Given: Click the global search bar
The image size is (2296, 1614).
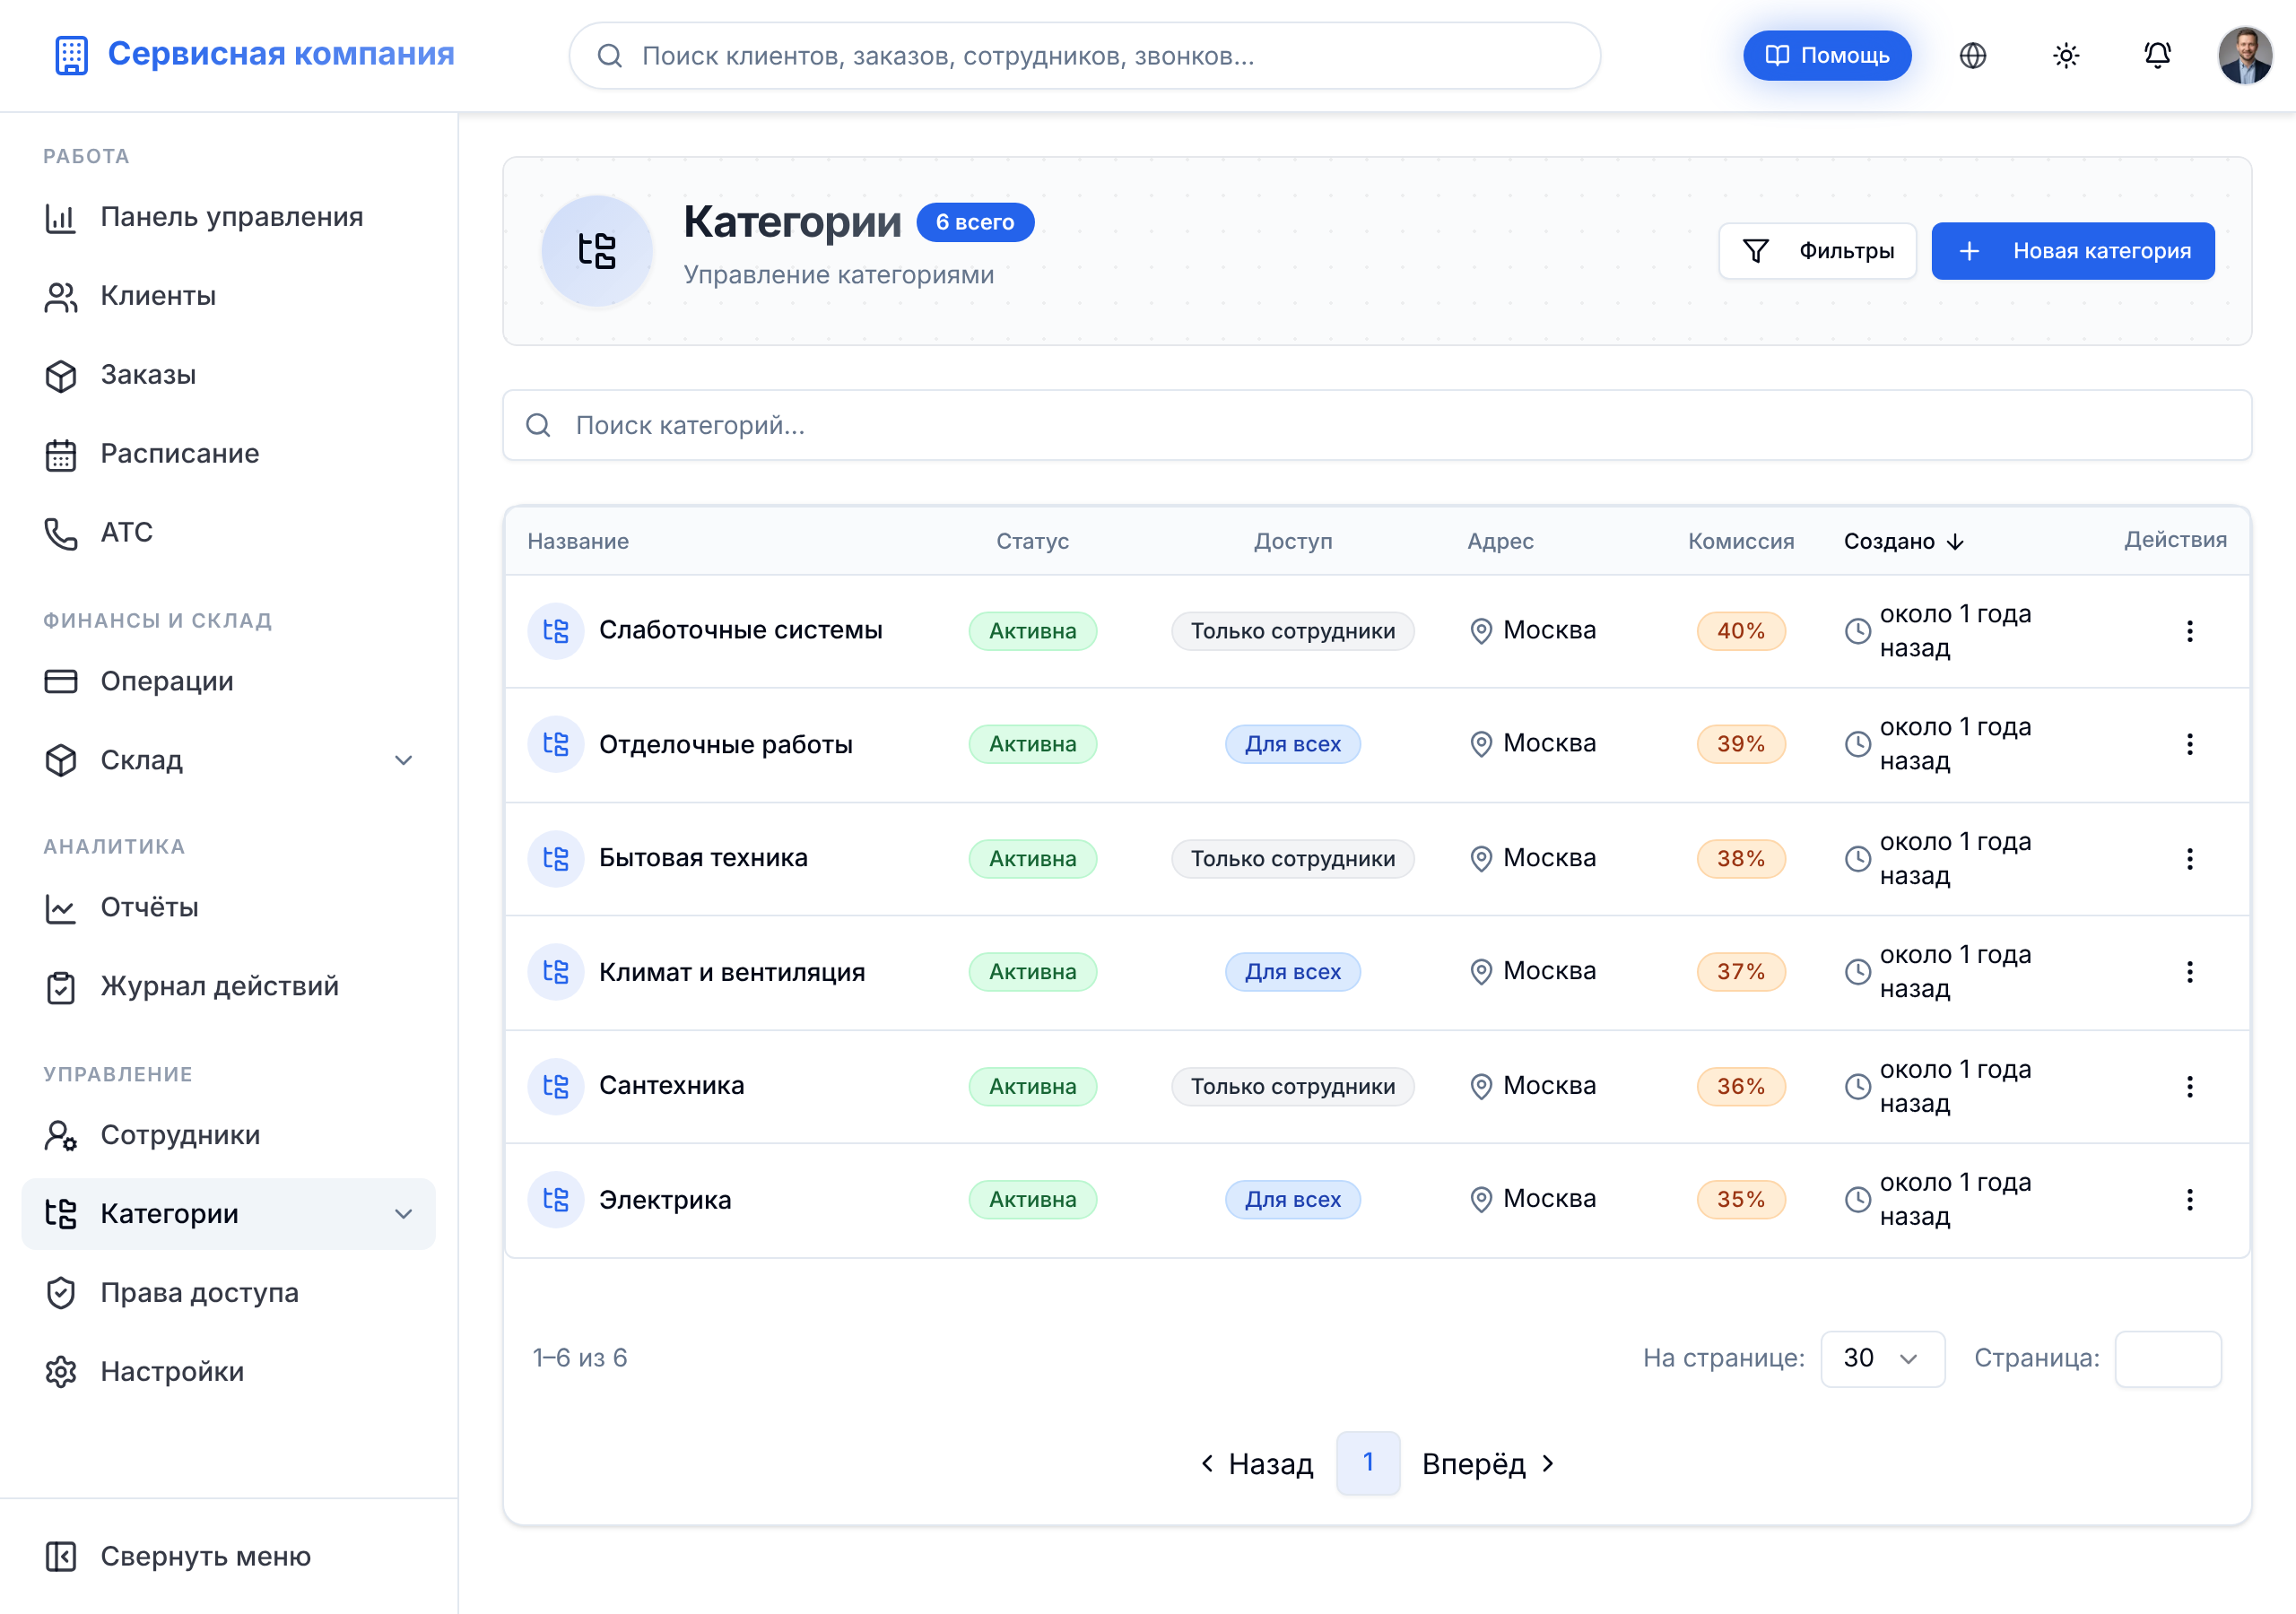Looking at the screenshot, I should [x=1083, y=56].
